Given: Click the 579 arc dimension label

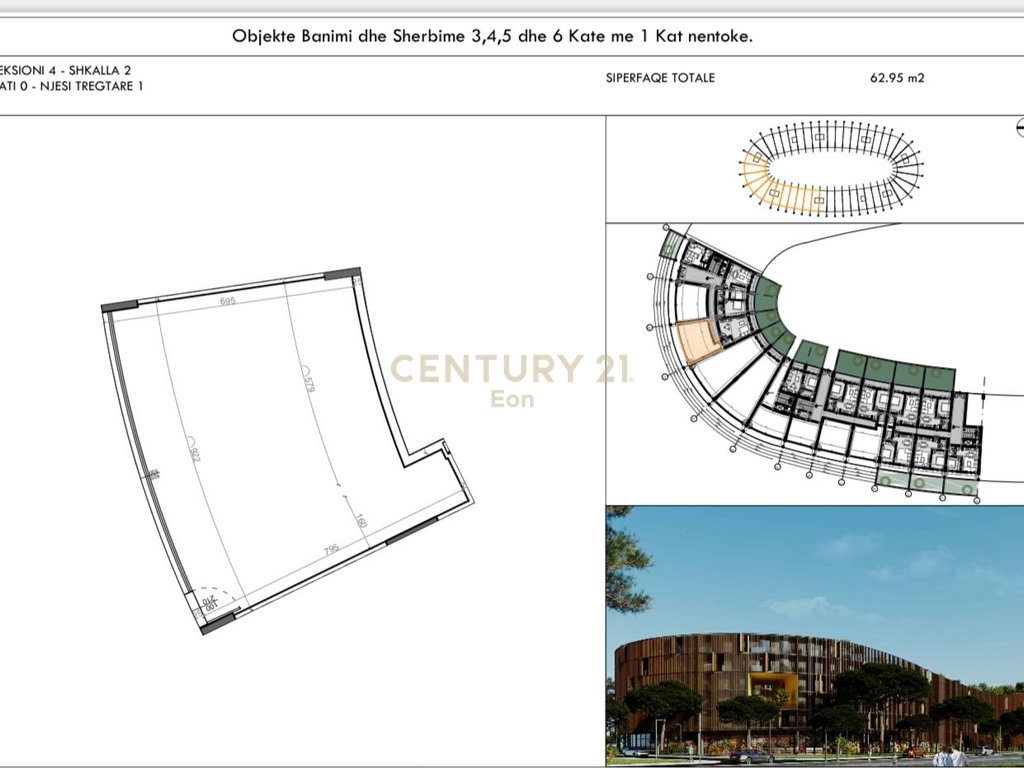Looking at the screenshot, I should pos(309,379).
